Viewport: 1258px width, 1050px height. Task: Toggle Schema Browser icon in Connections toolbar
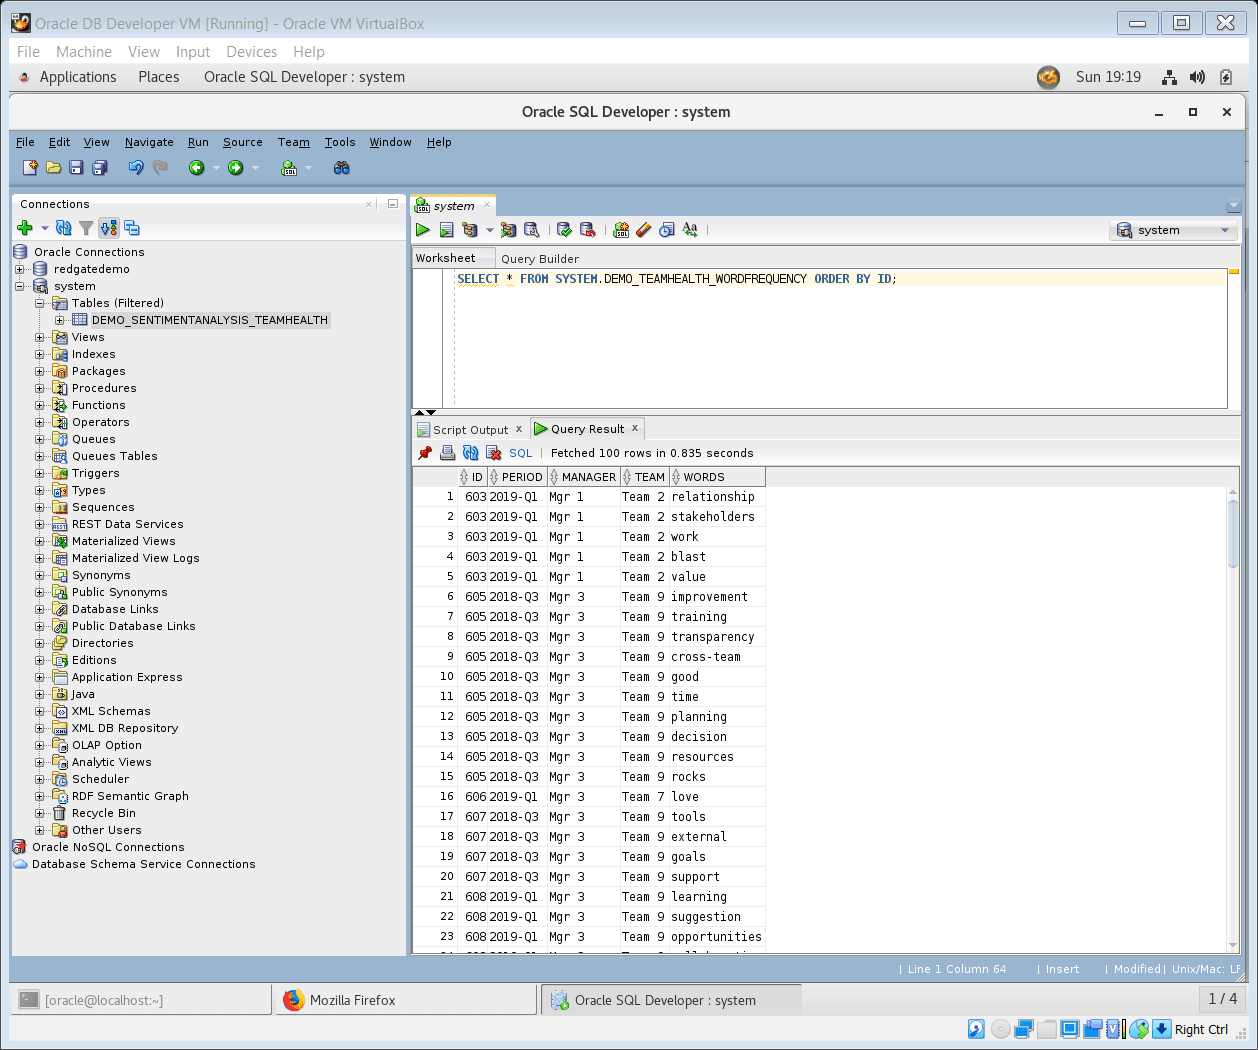pyautogui.click(x=109, y=228)
